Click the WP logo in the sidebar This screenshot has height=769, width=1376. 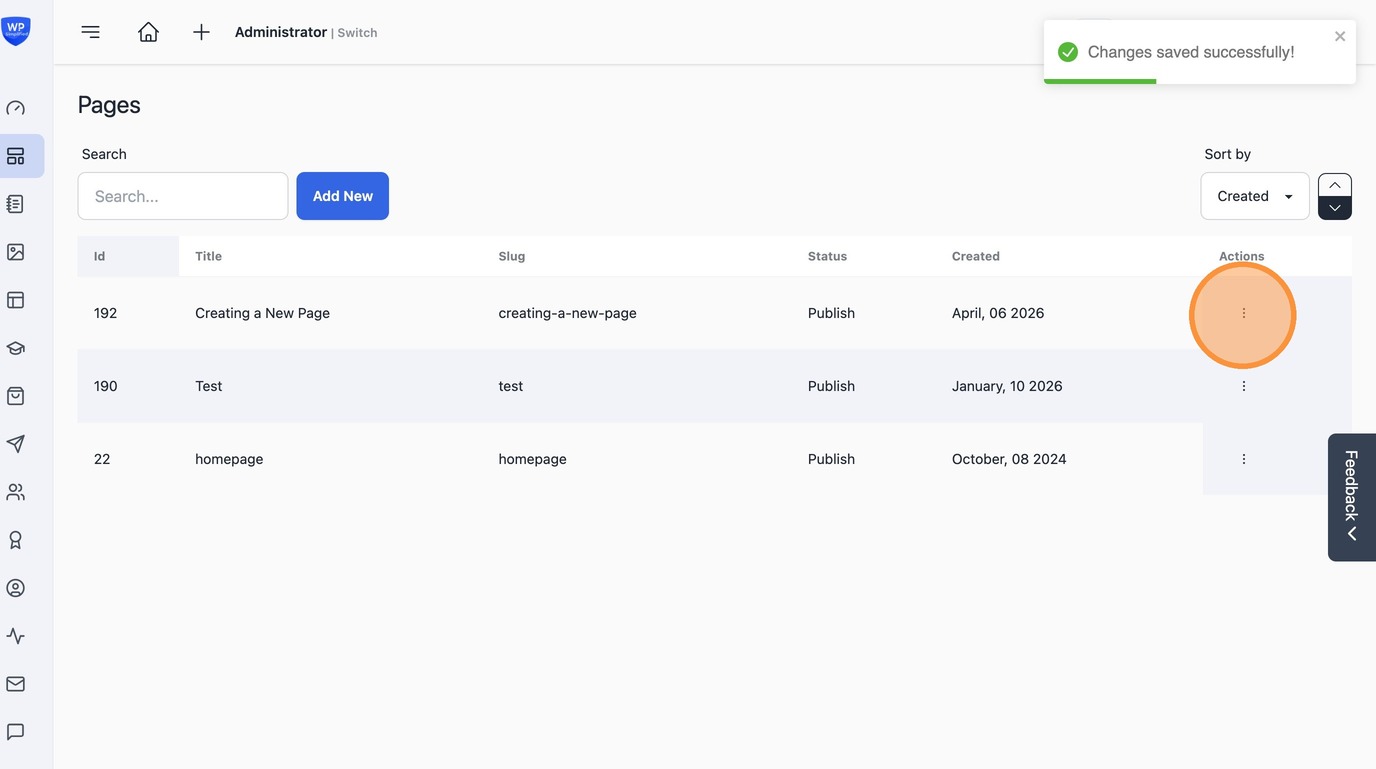pyautogui.click(x=16, y=31)
